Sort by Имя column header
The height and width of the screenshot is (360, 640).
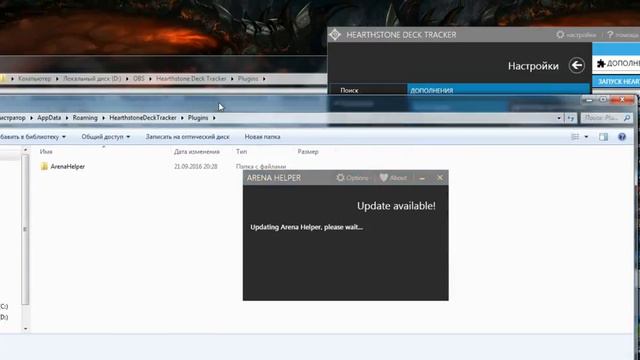46,151
